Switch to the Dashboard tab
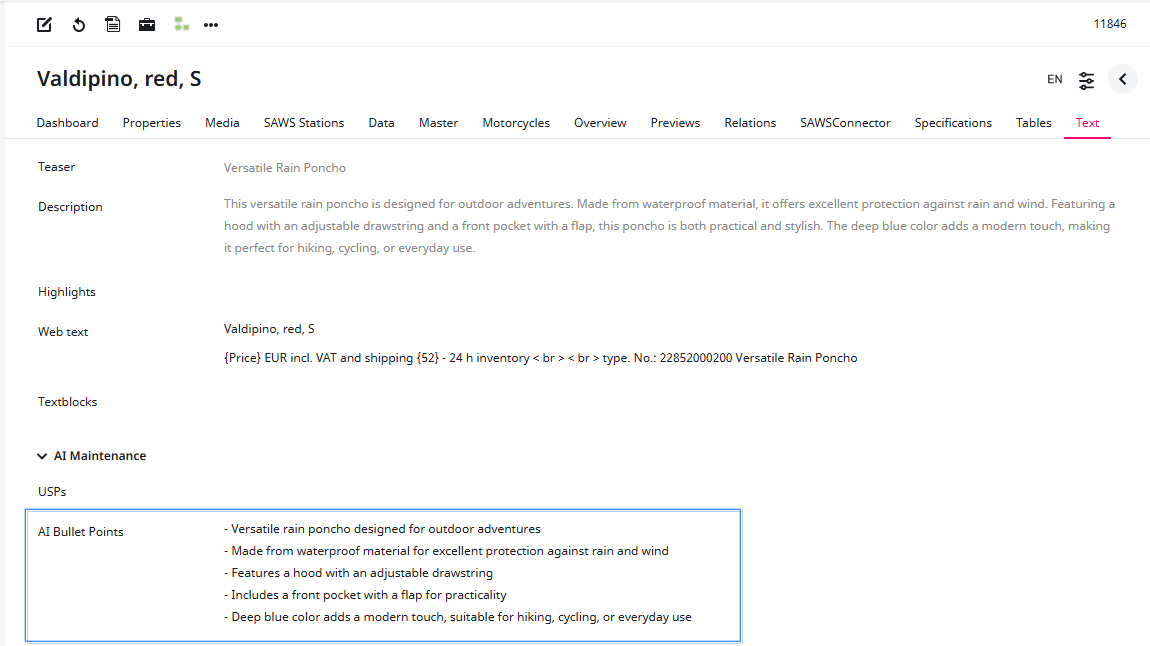This screenshot has height=646, width=1150. tap(67, 123)
